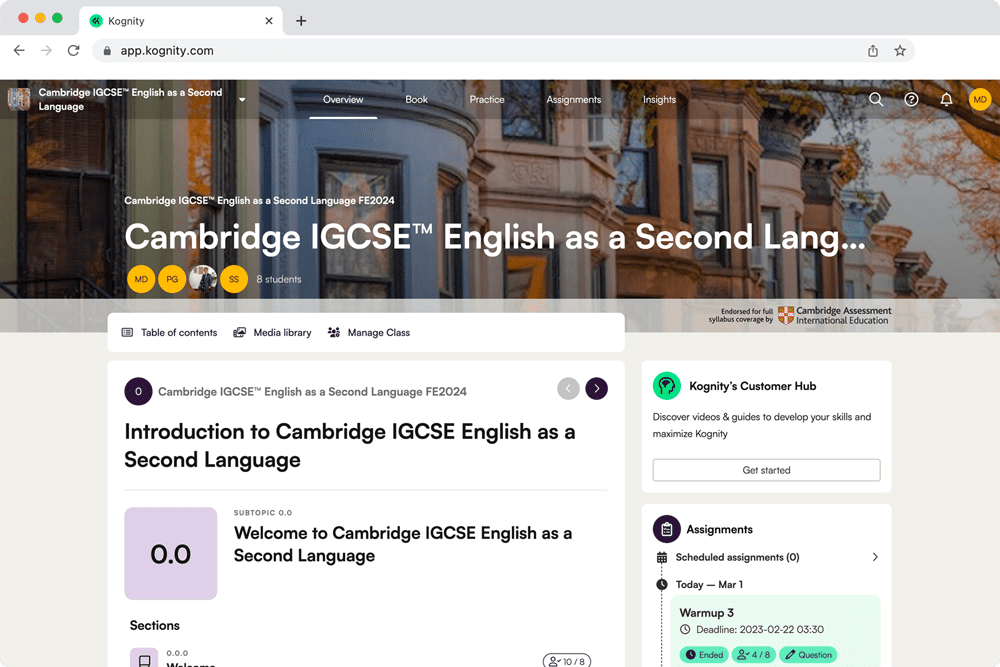Open the course switcher dropdown arrow
The image size is (1000, 667).
click(241, 99)
